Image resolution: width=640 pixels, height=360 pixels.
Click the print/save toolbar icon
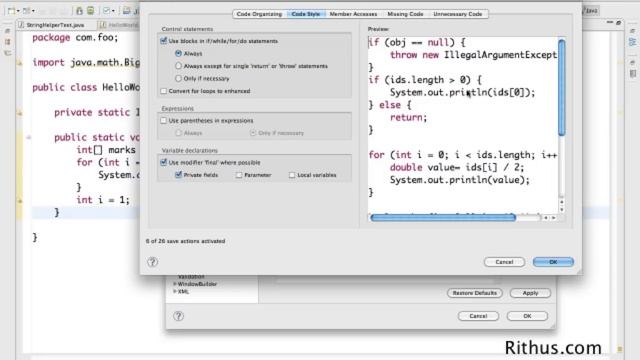coord(127,11)
